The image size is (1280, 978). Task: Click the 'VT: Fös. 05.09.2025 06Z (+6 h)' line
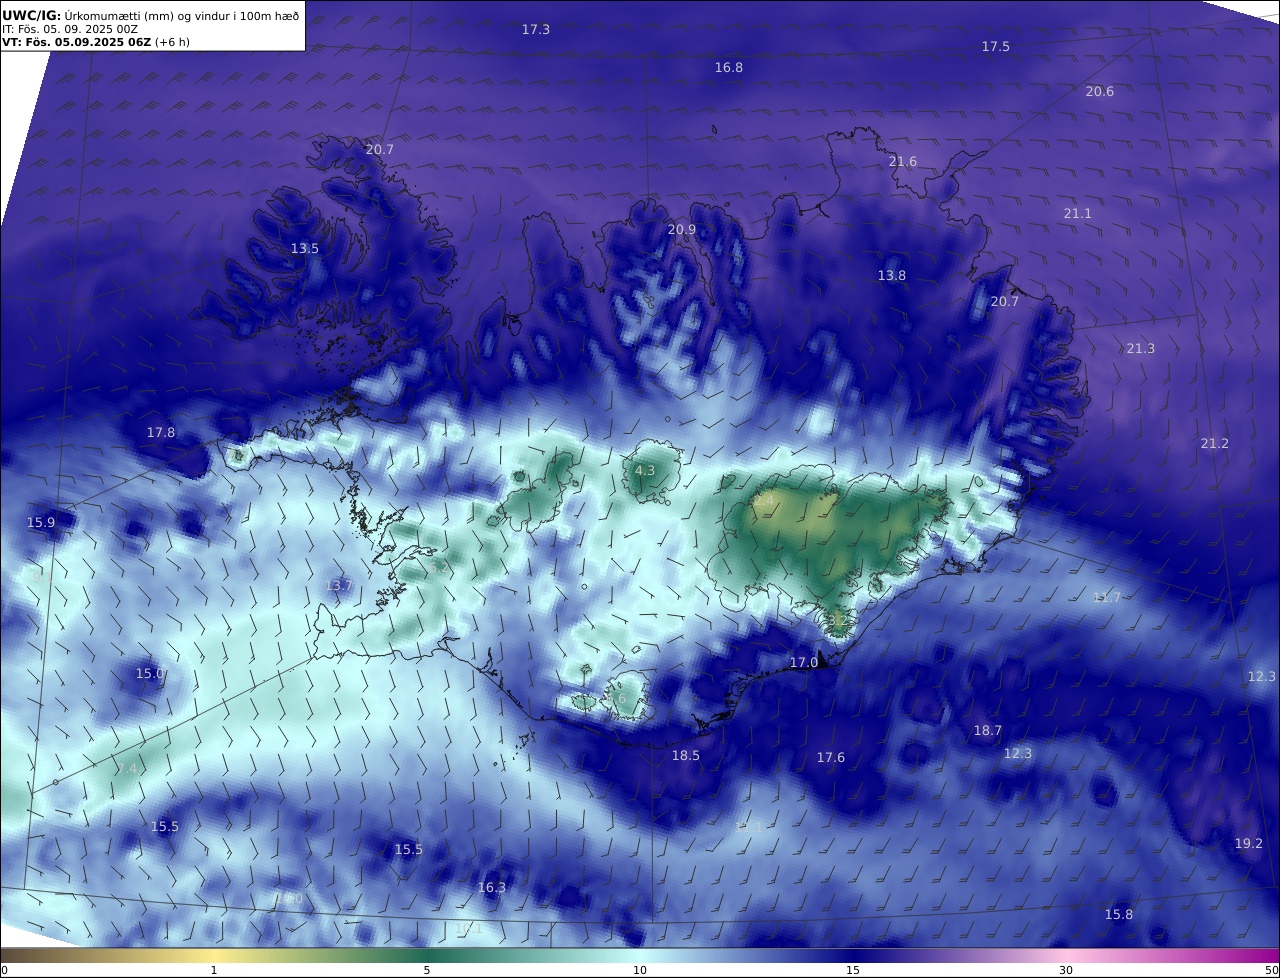[96, 42]
